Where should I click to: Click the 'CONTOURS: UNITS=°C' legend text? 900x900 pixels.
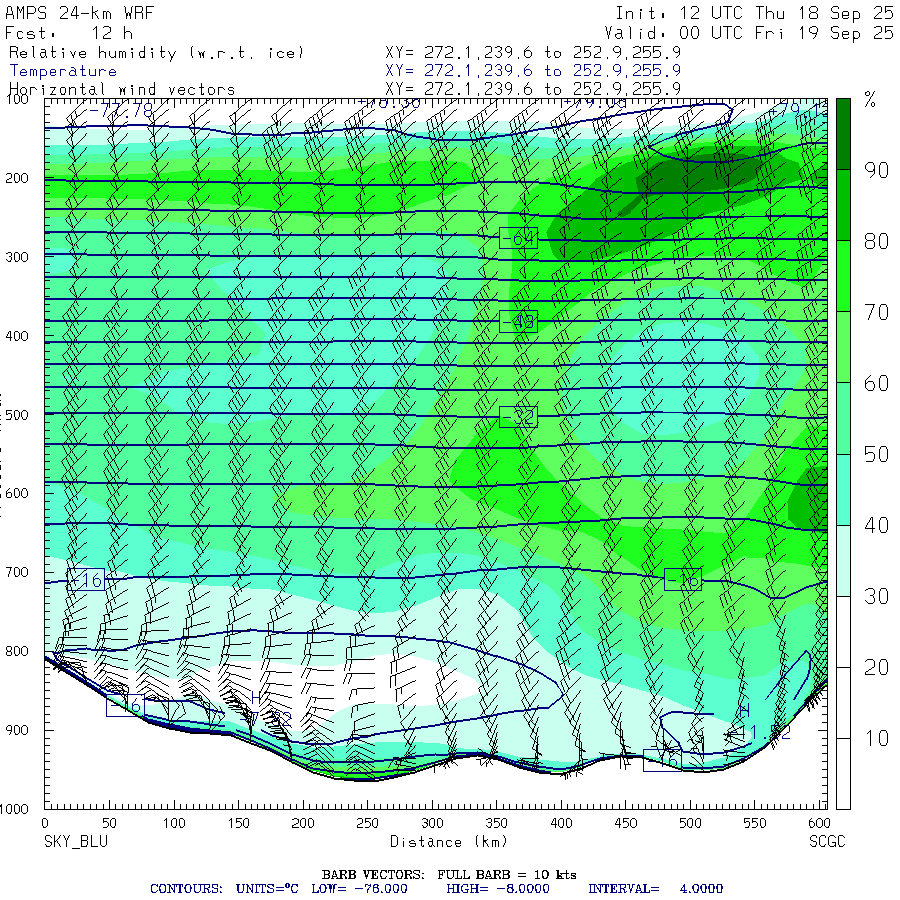pos(224,889)
